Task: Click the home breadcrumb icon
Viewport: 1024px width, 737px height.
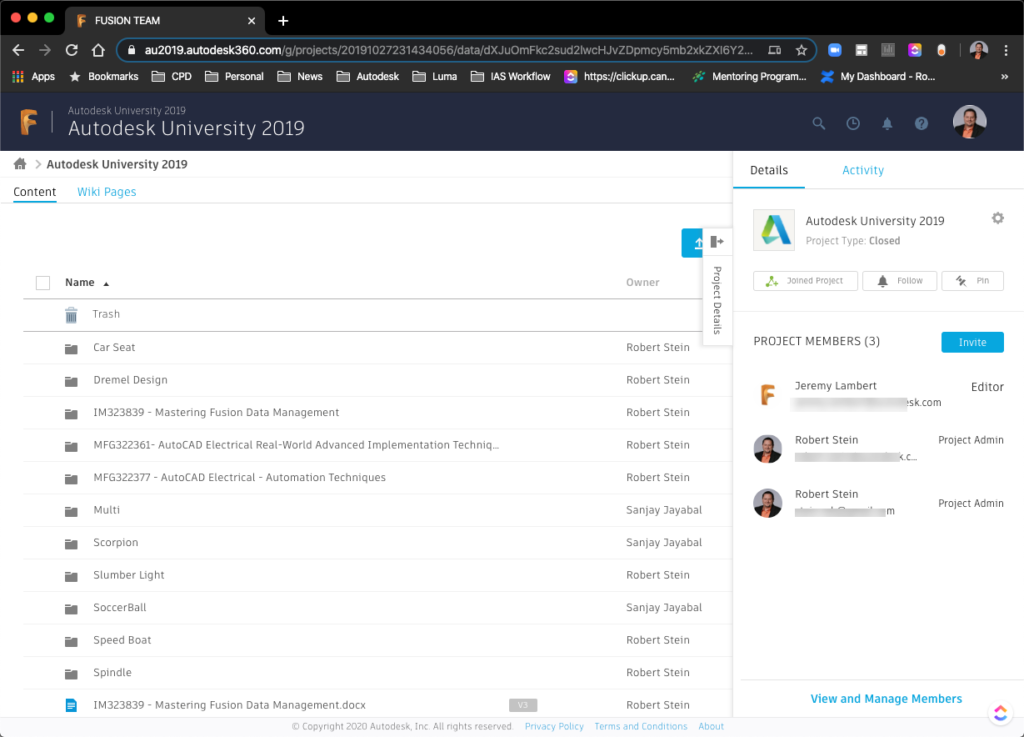Action: [x=20, y=164]
